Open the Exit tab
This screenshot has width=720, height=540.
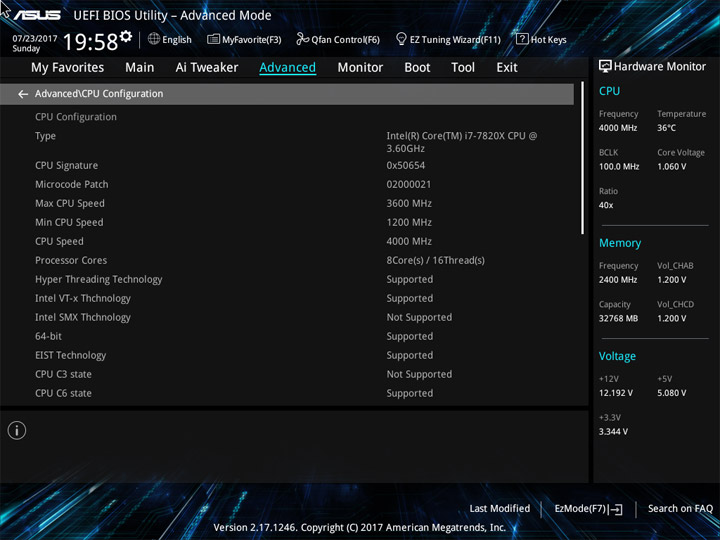point(507,68)
